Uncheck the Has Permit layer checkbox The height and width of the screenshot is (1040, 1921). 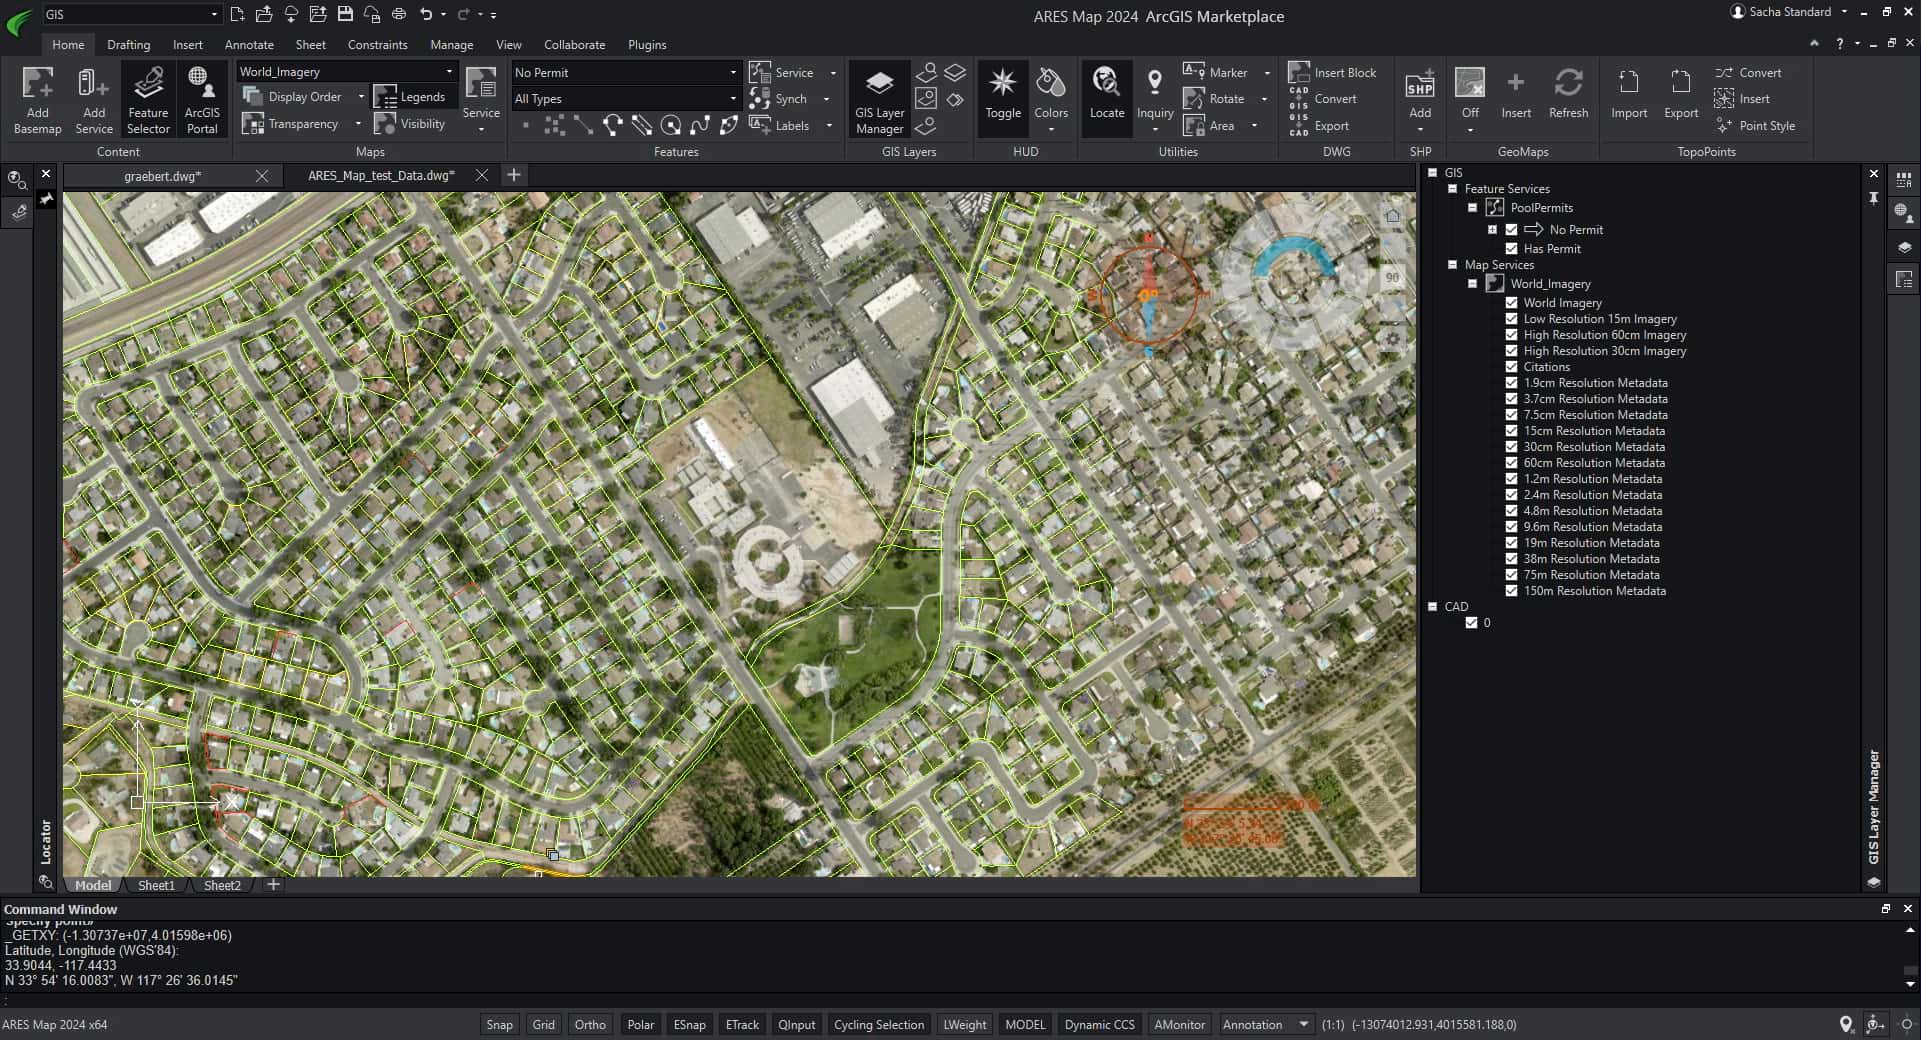(1511, 249)
